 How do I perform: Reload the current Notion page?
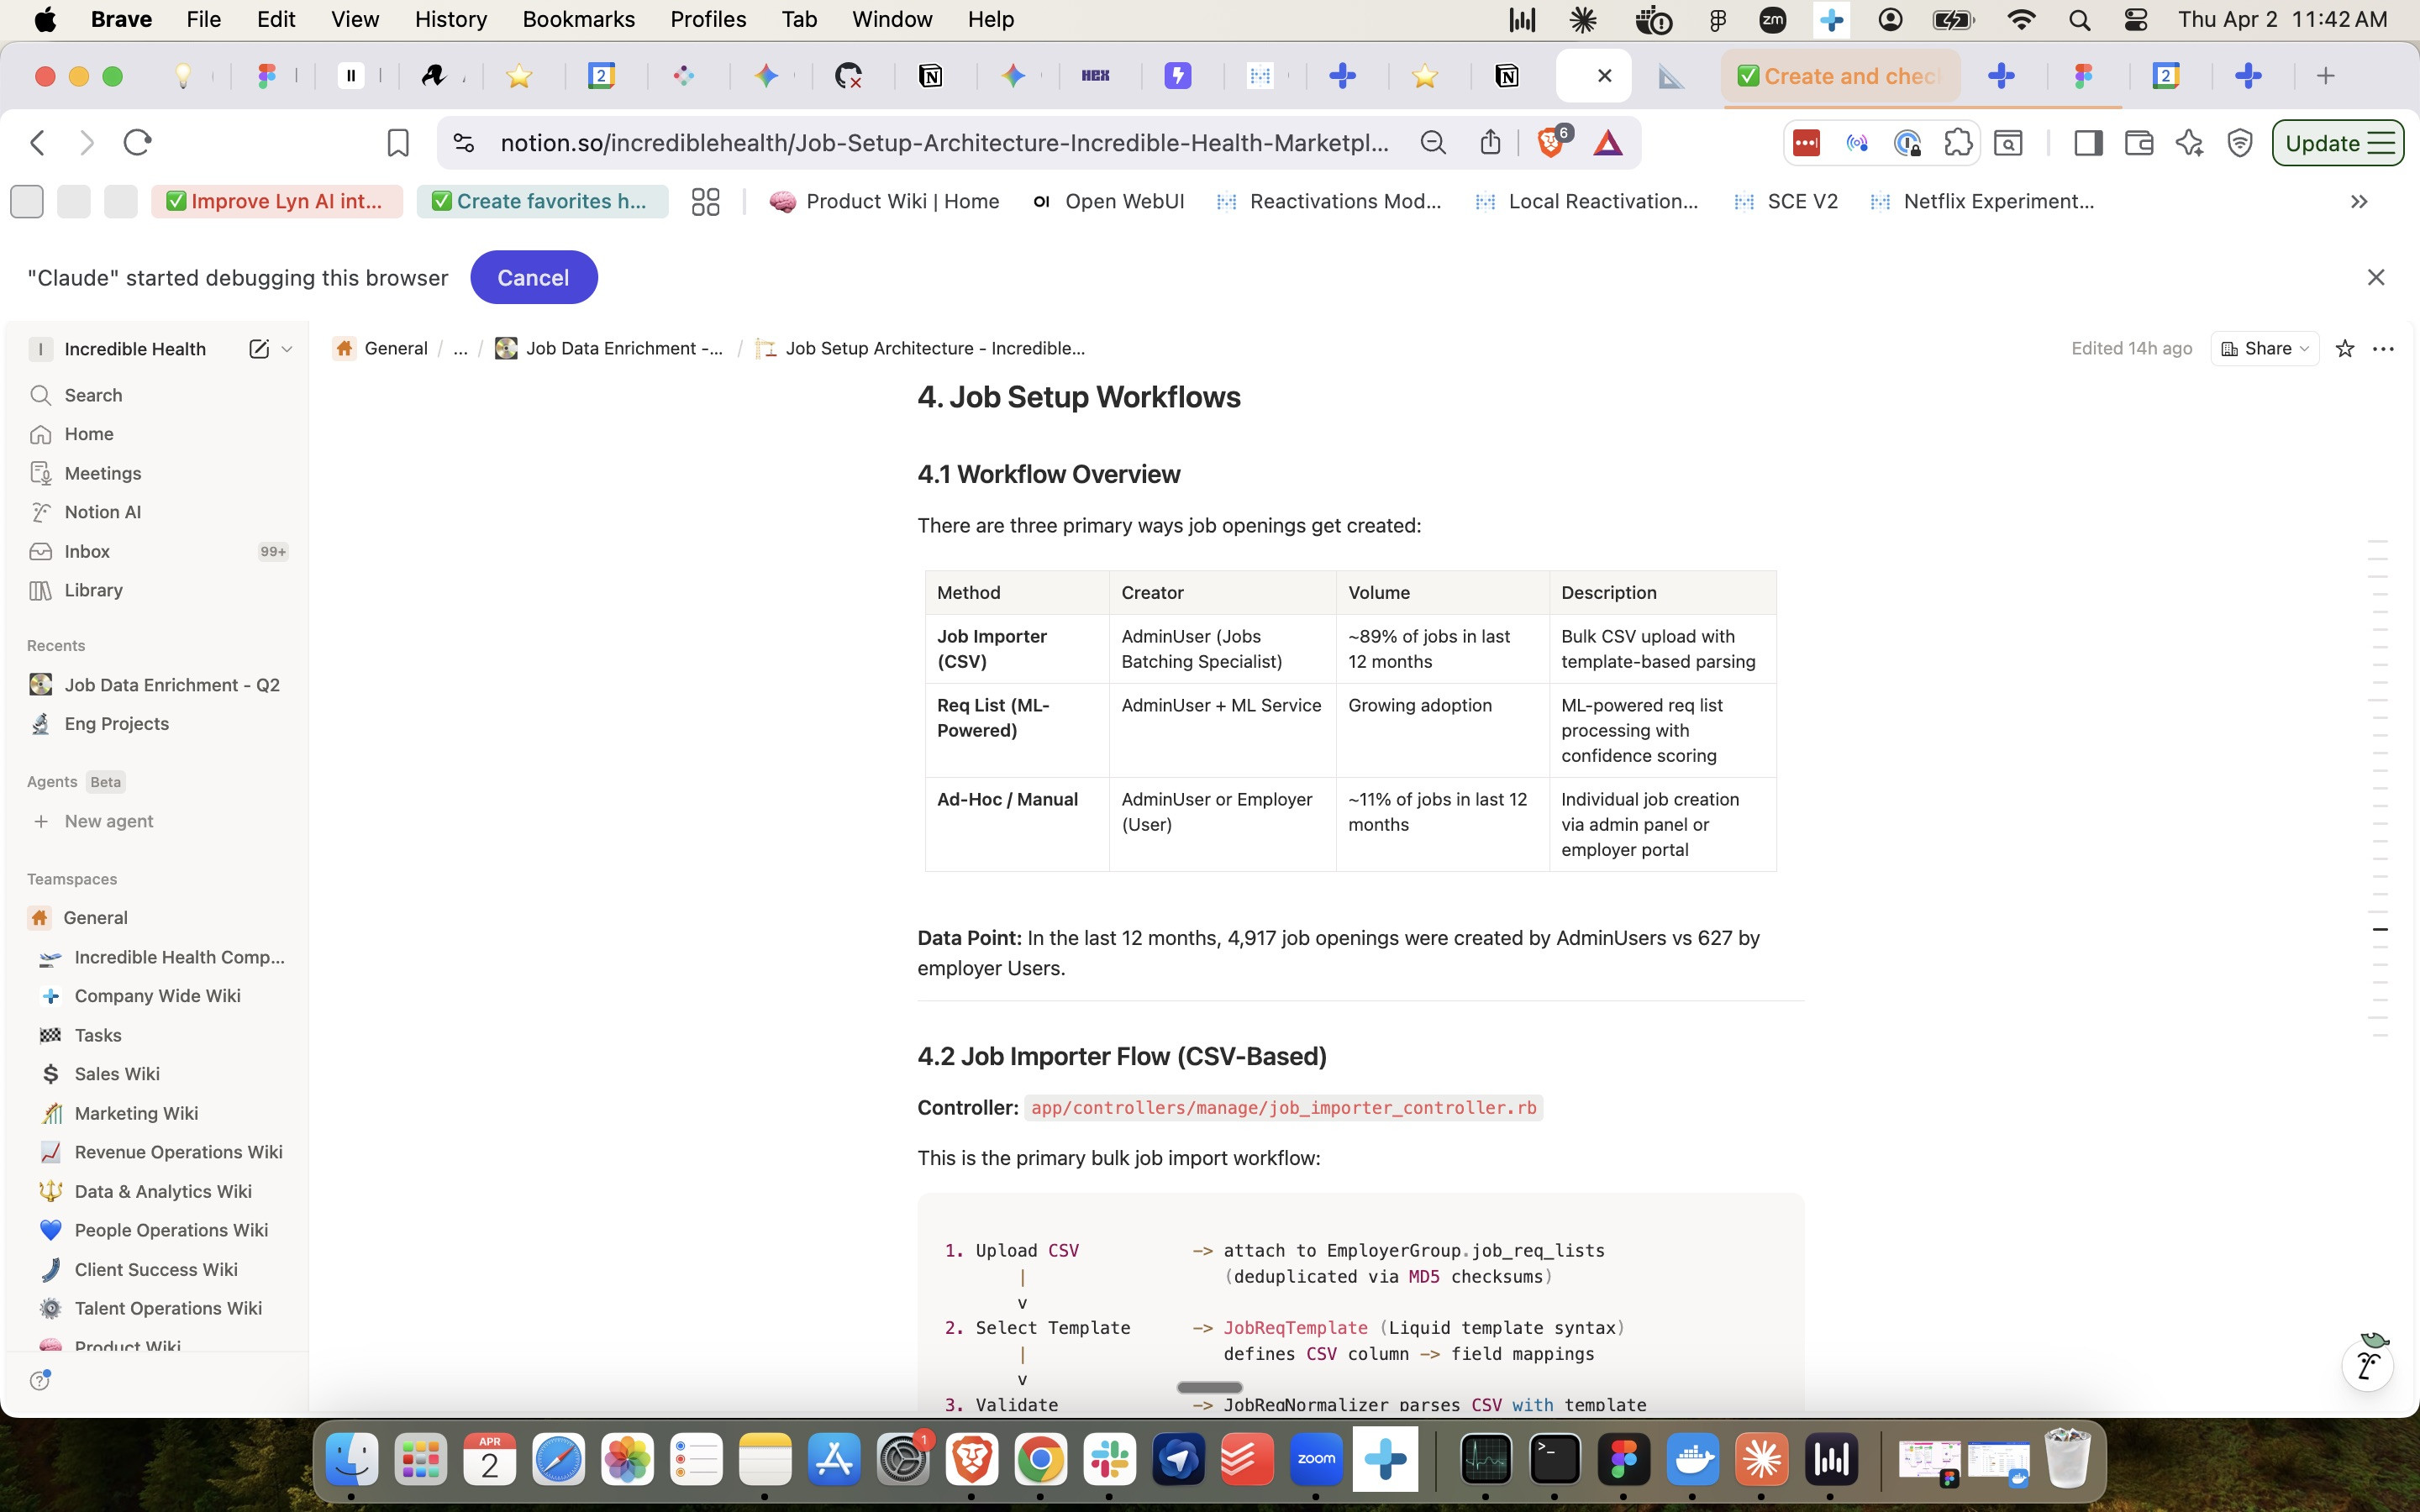pyautogui.click(x=137, y=143)
